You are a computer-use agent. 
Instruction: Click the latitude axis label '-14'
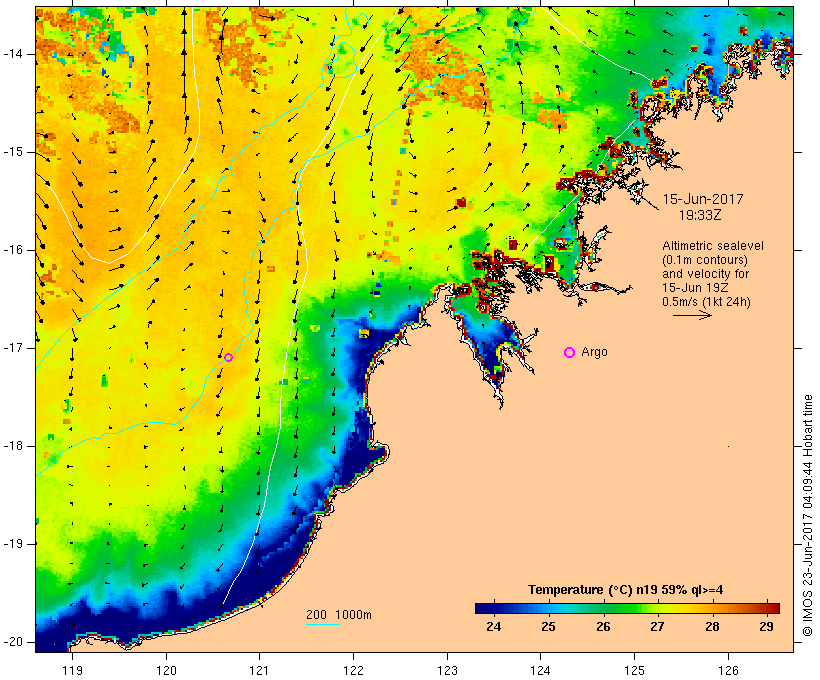[13, 54]
